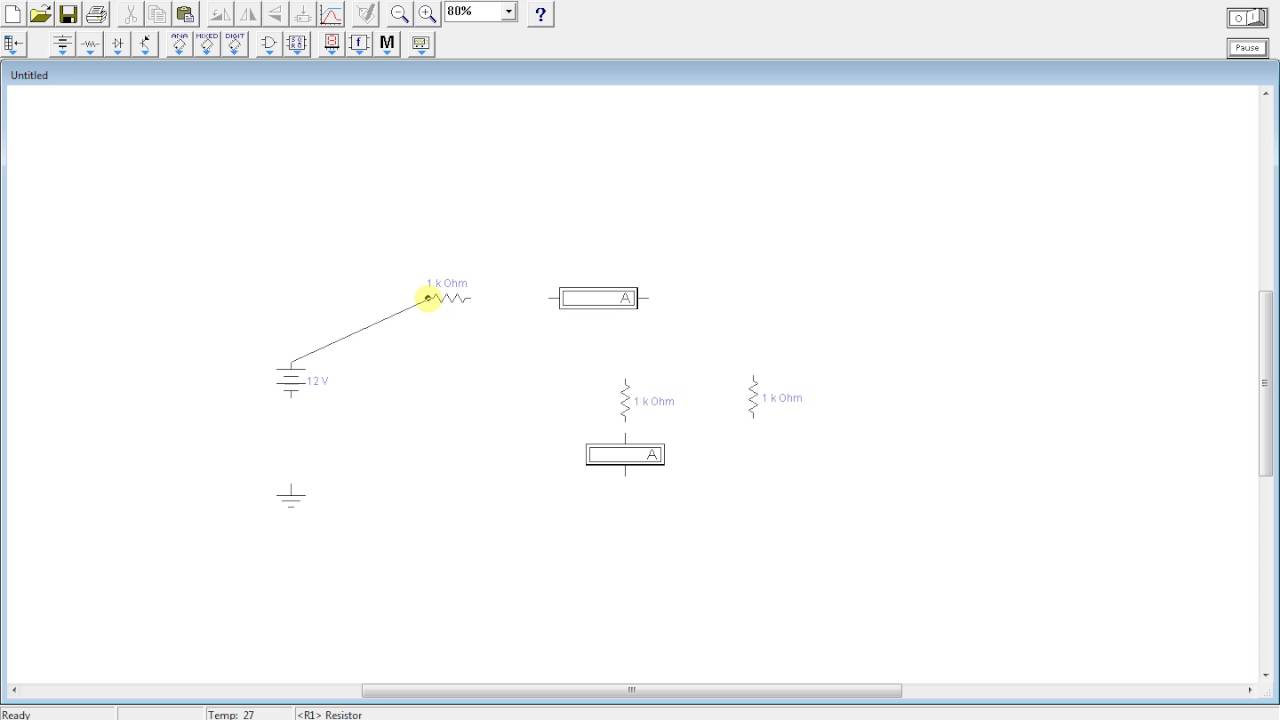Click the 'Untitled' window title
The height and width of the screenshot is (720, 1280).
(29, 75)
